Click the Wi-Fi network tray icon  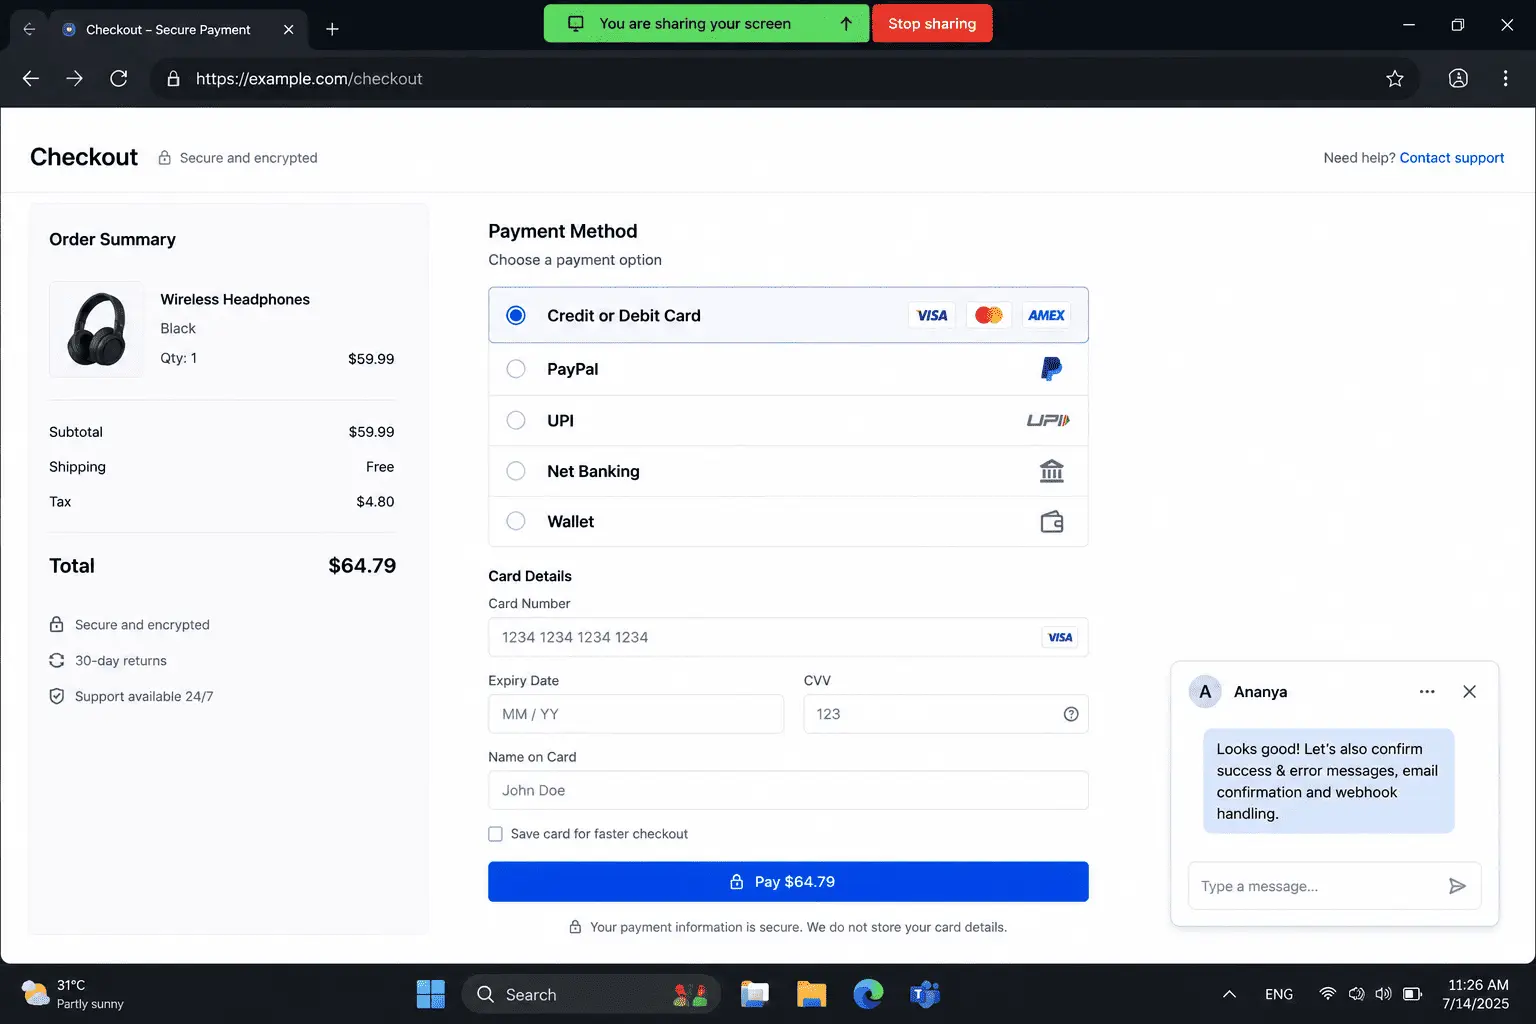pyautogui.click(x=1328, y=994)
